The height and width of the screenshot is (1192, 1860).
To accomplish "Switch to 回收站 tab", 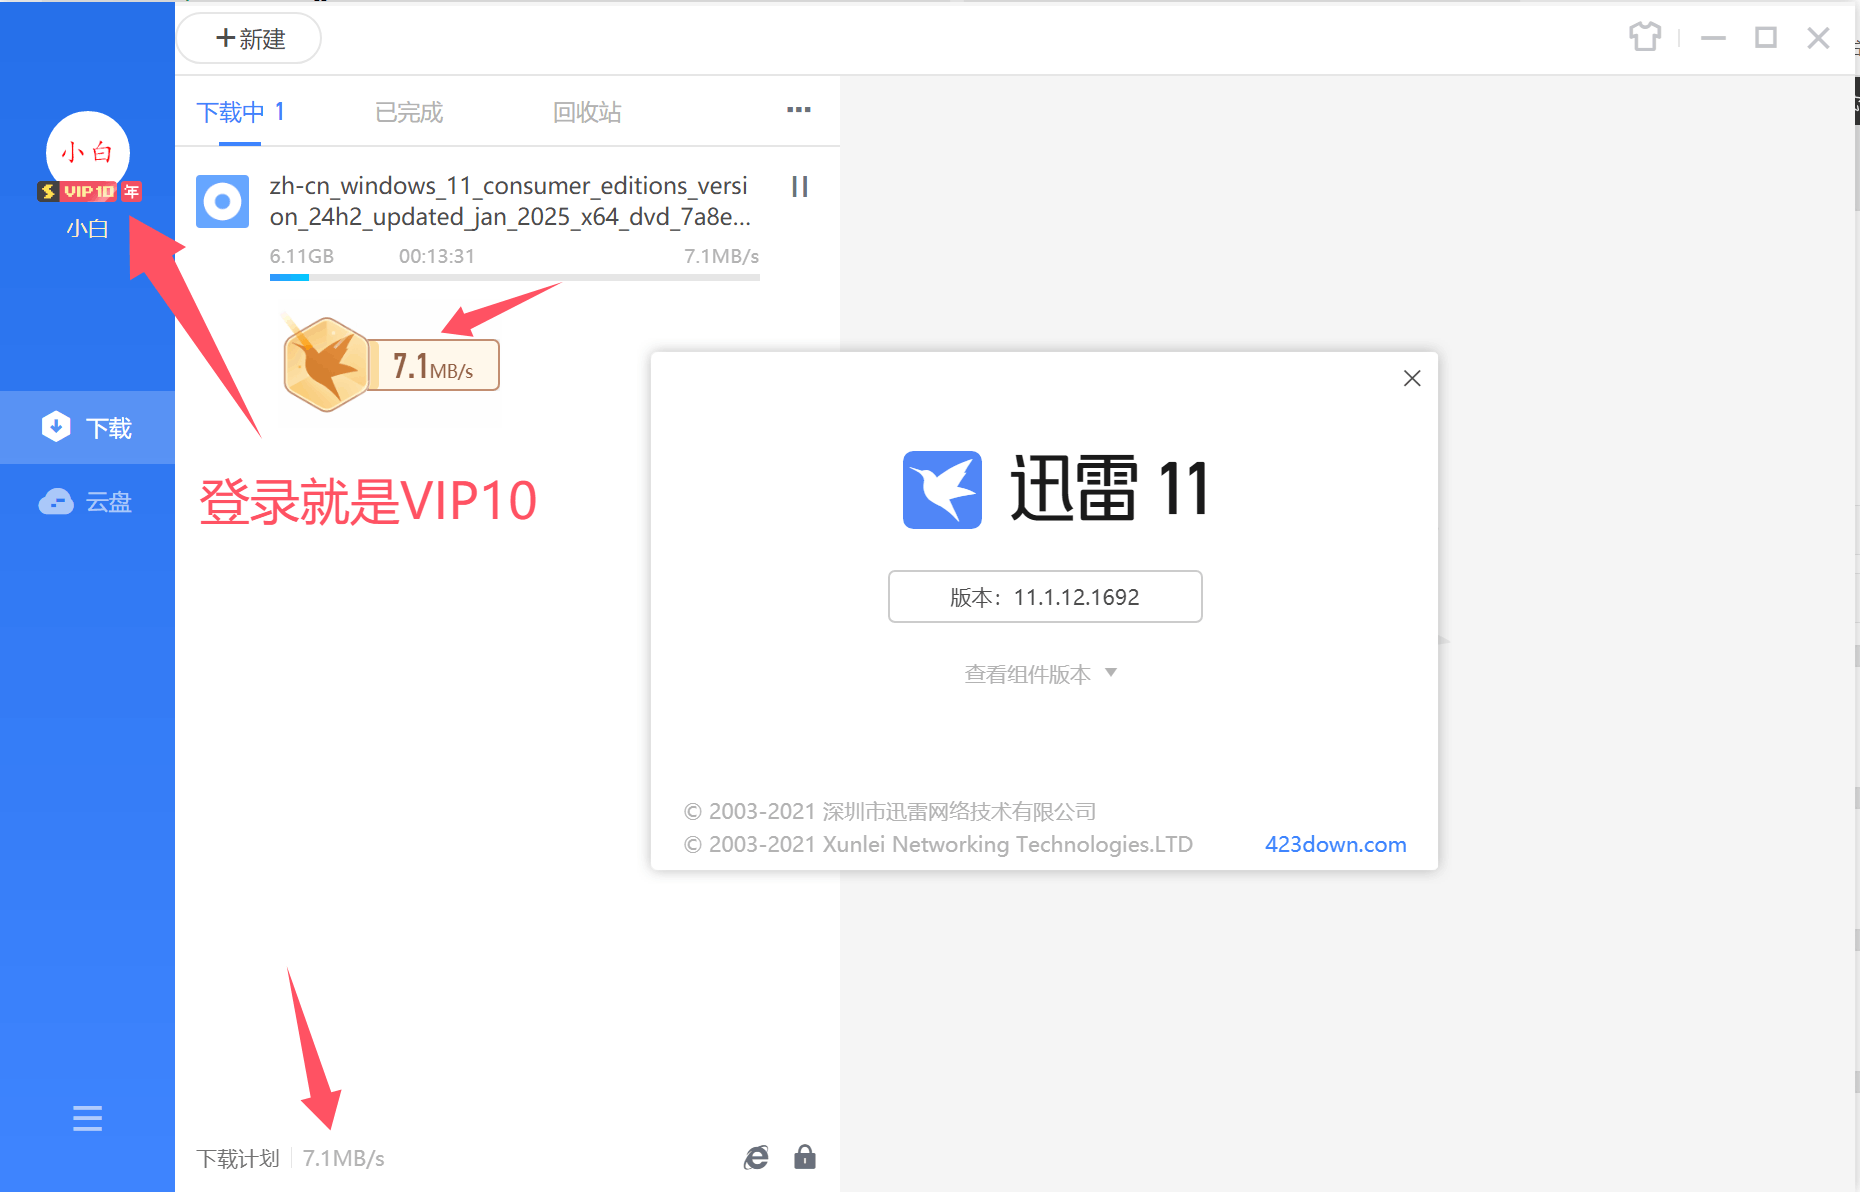I will tap(587, 112).
